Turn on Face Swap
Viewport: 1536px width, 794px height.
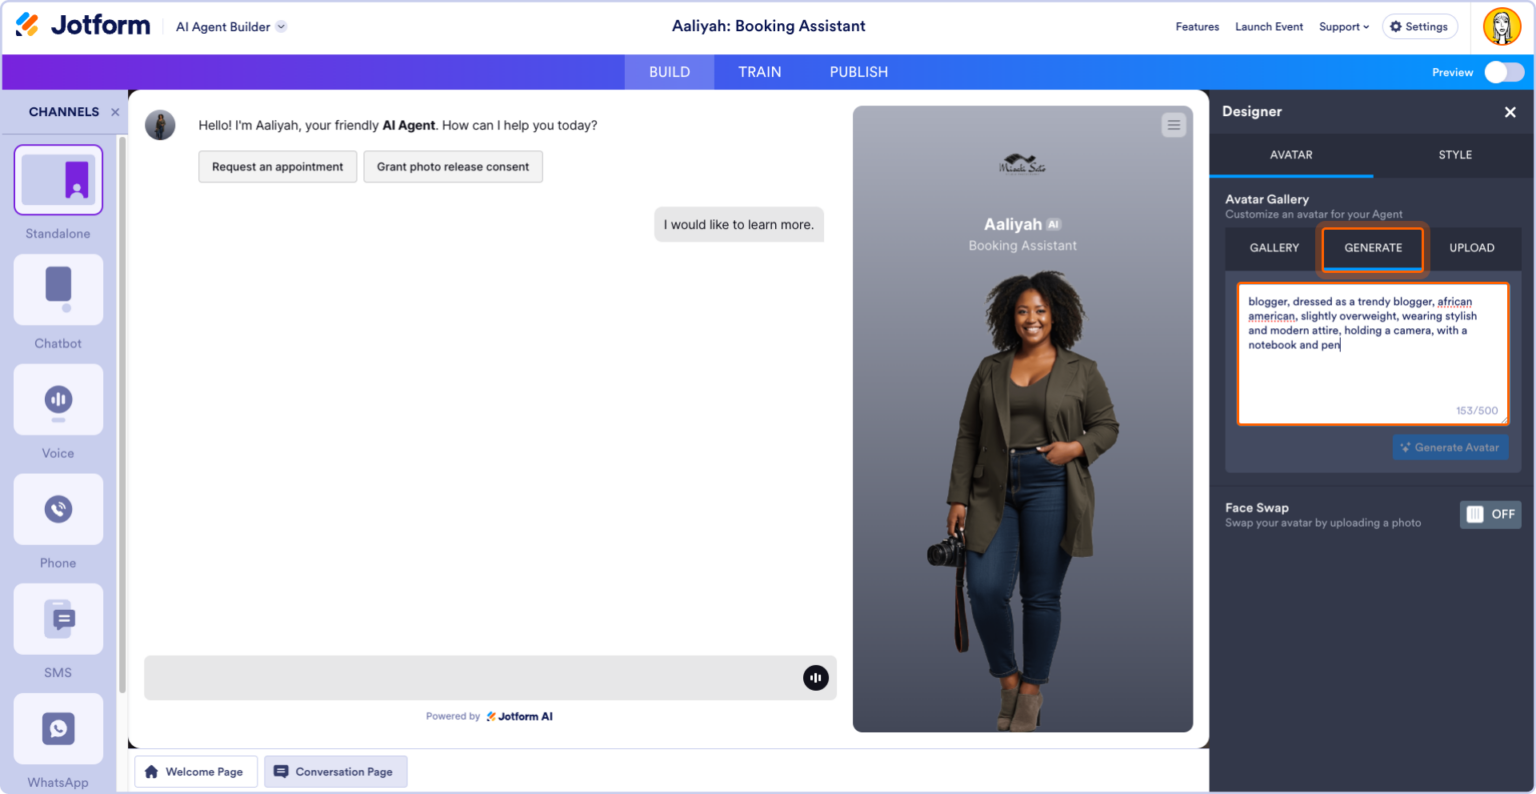click(1489, 514)
